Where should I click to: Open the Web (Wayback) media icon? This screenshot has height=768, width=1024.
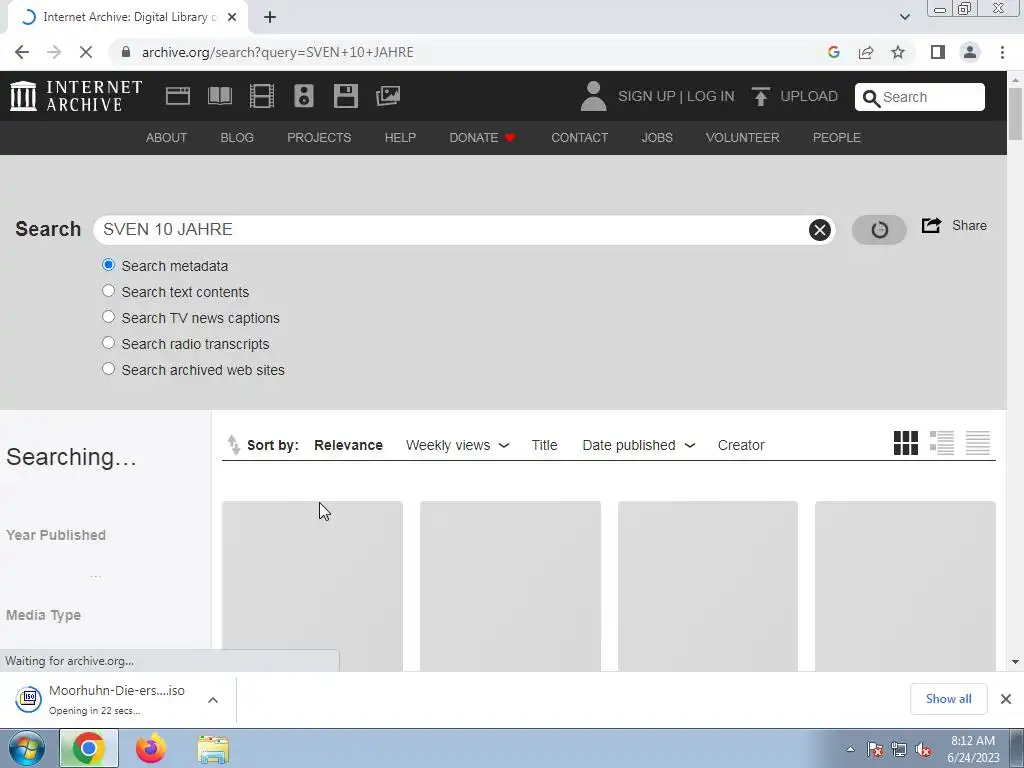(178, 96)
